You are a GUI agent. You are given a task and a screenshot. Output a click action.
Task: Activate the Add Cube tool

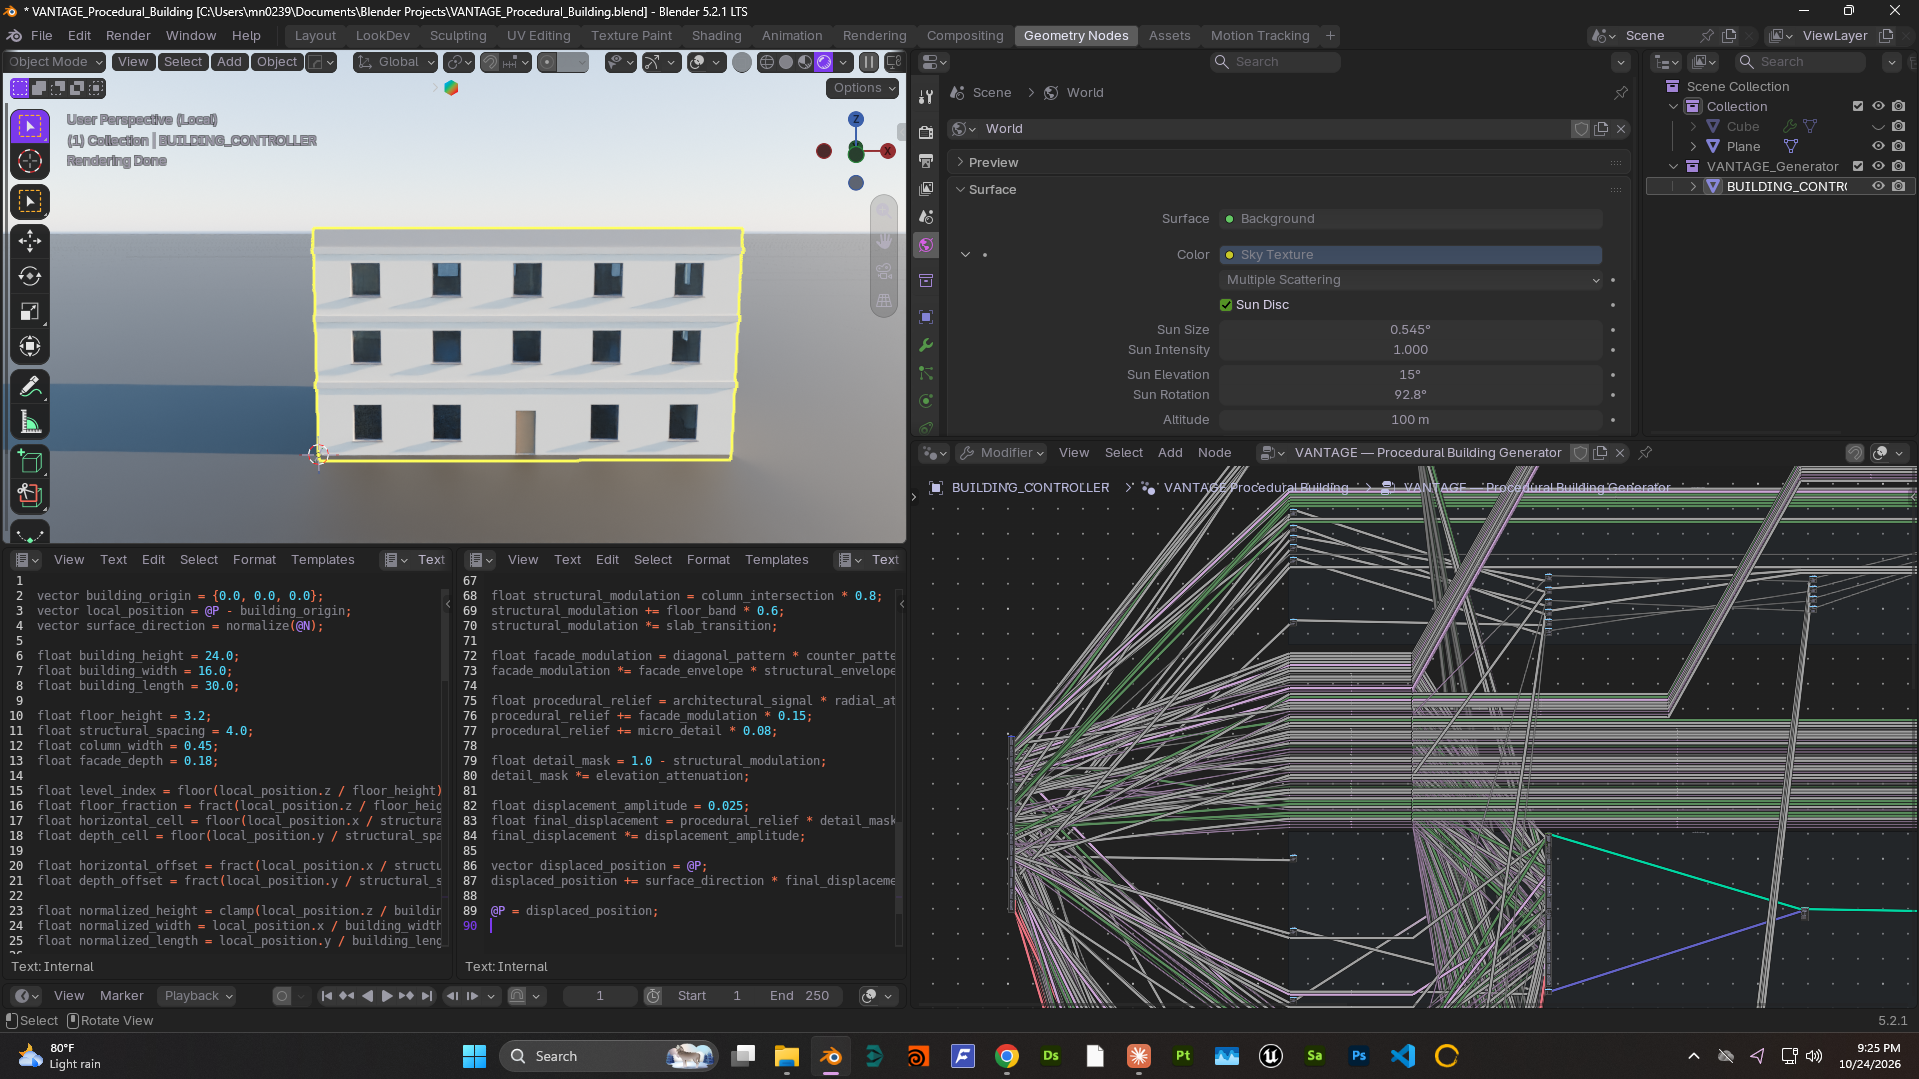[x=30, y=461]
